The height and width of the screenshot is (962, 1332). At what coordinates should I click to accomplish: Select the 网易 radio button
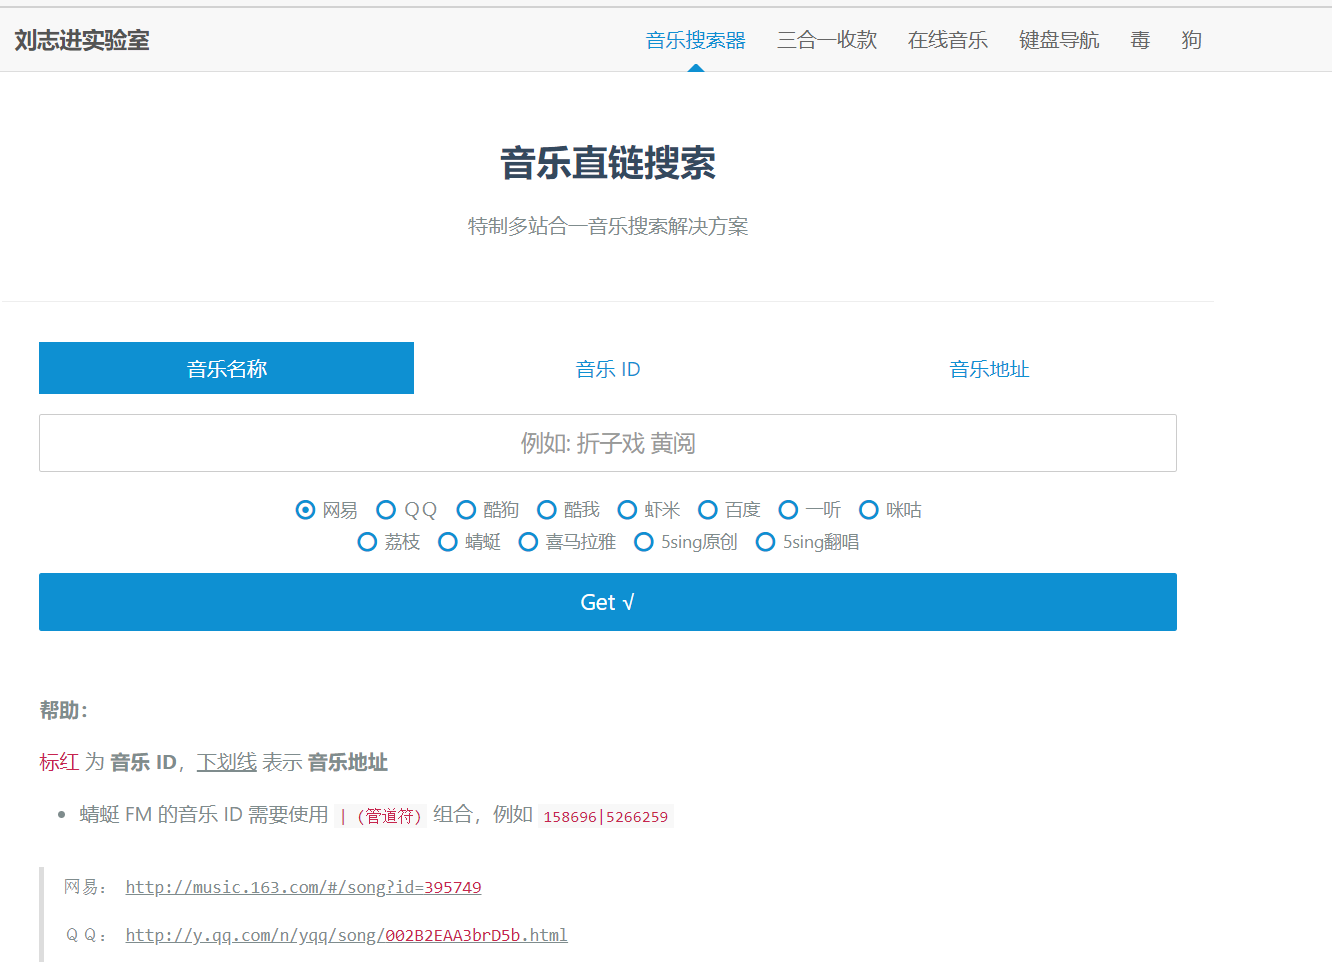(305, 510)
